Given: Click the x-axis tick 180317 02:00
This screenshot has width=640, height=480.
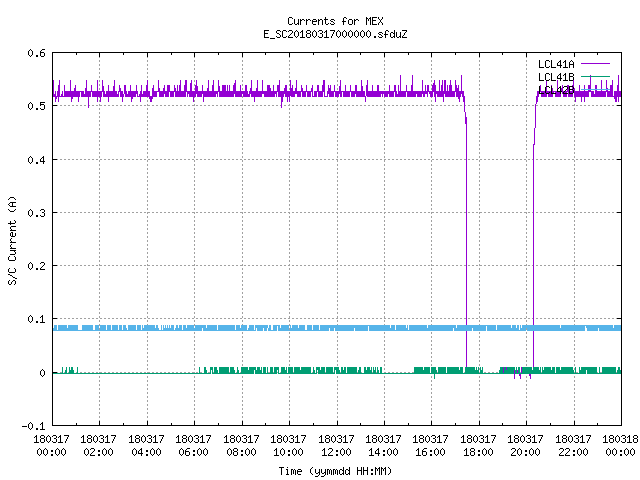Looking at the screenshot, I should point(98,445).
